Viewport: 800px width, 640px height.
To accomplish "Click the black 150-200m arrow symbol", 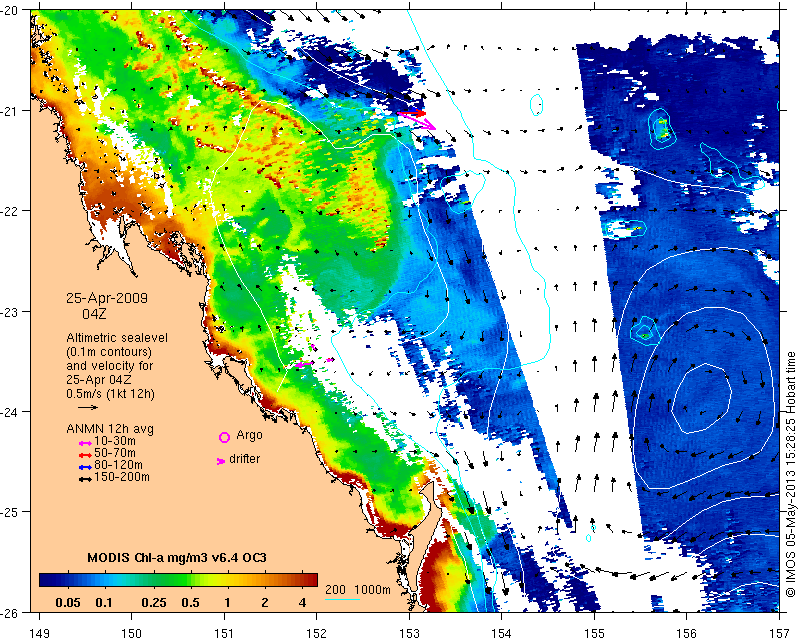I will pyautogui.click(x=85, y=479).
